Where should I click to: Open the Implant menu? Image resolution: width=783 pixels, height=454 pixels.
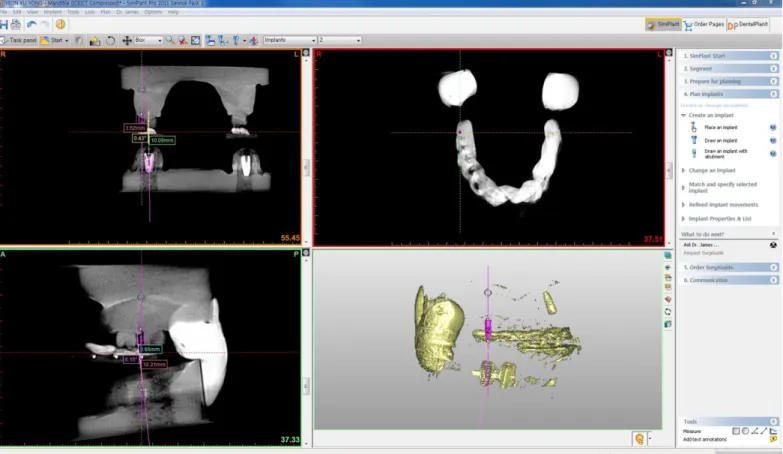pyautogui.click(x=52, y=12)
